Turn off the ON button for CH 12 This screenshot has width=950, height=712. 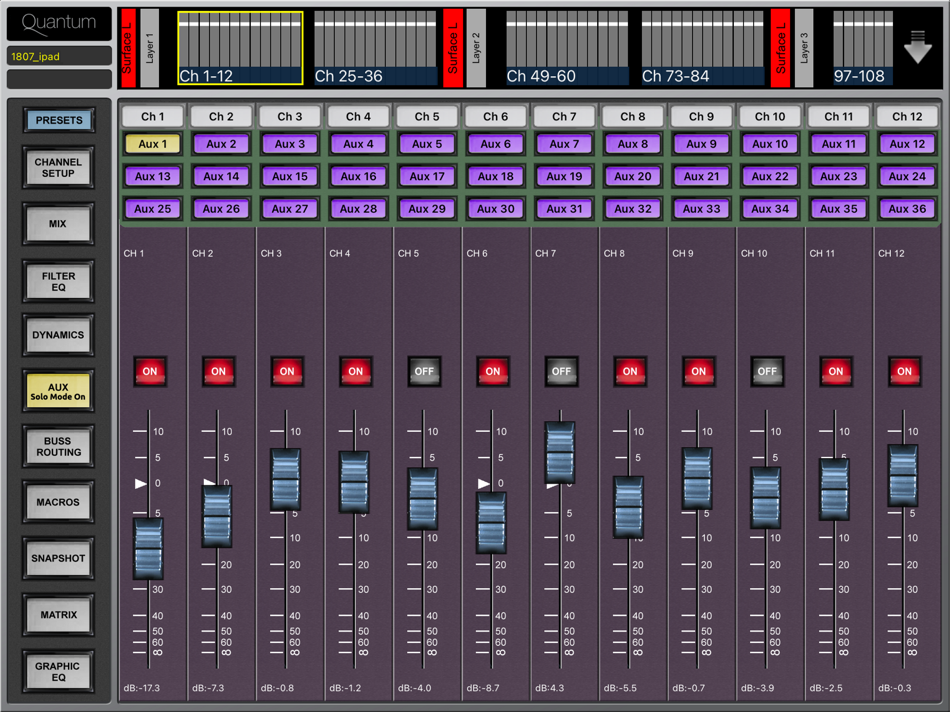pyautogui.click(x=904, y=371)
